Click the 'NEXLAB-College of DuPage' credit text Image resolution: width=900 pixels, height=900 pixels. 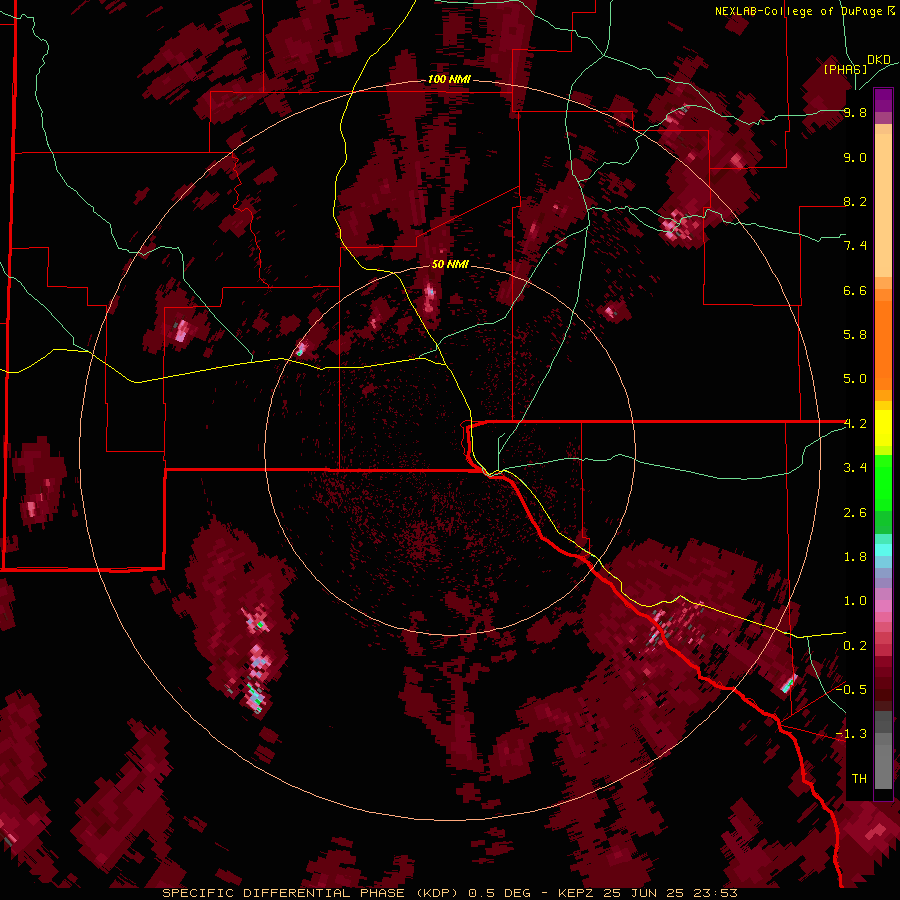[x=799, y=11]
